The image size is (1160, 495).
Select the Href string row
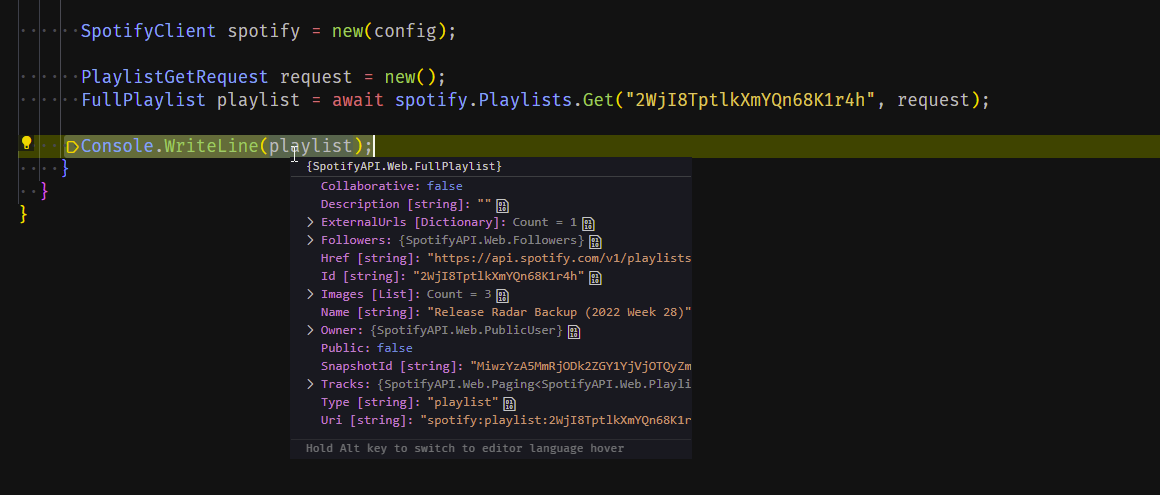pyautogui.click(x=491, y=258)
